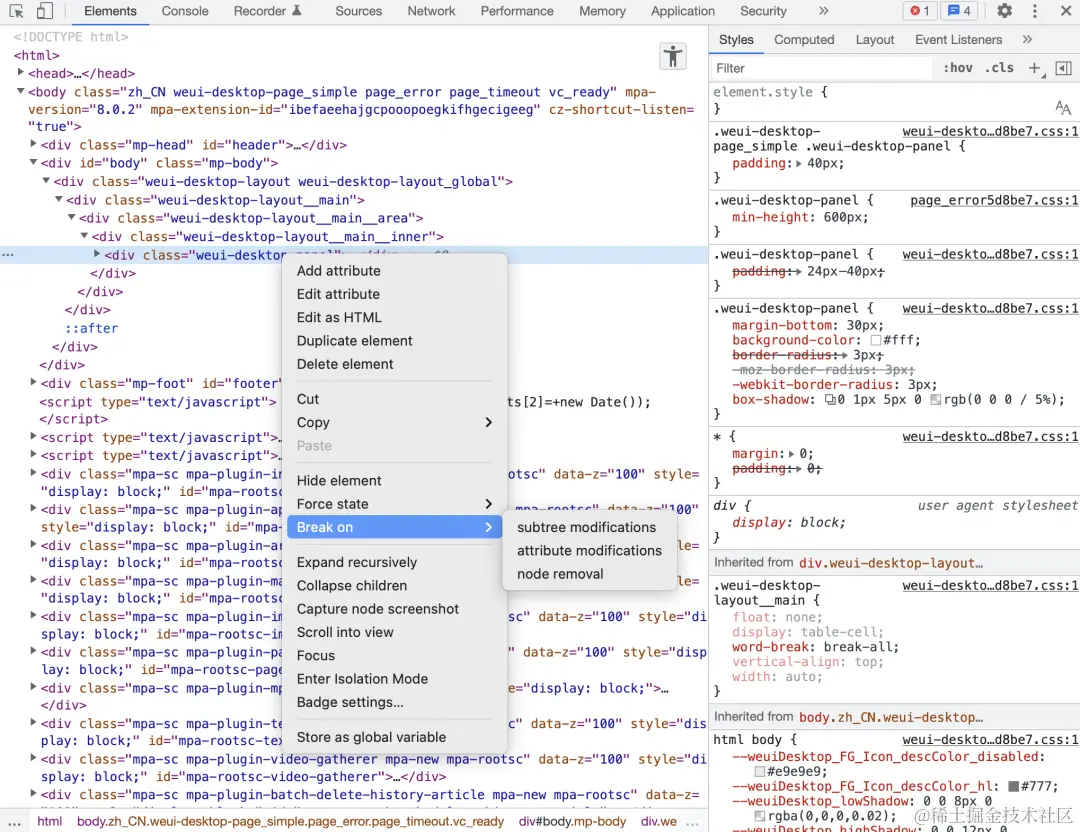Select div#body.mp-body breadcrumb
The width and height of the screenshot is (1080, 832).
(572, 822)
